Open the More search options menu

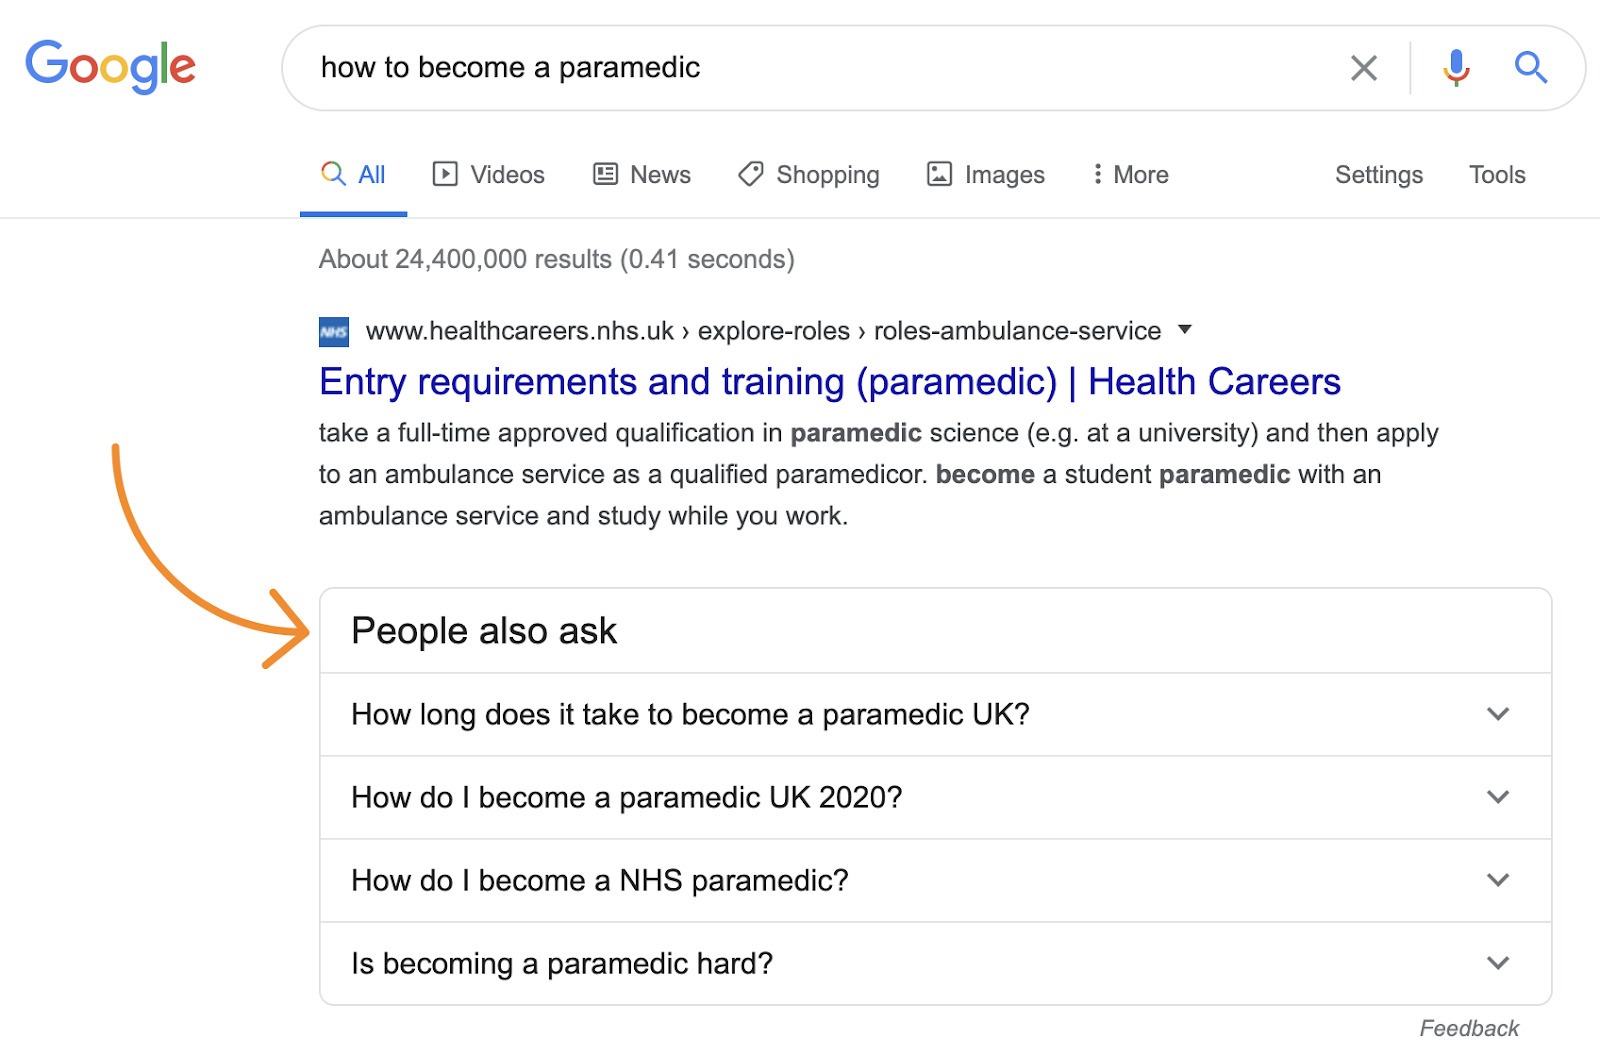click(x=1129, y=174)
